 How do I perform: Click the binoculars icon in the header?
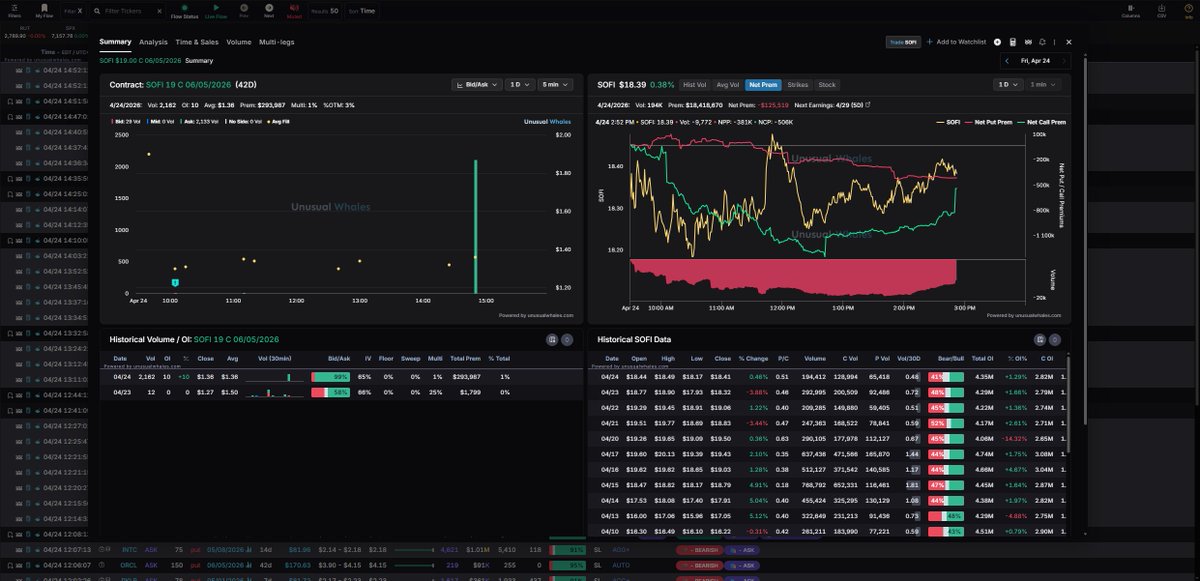1028,42
